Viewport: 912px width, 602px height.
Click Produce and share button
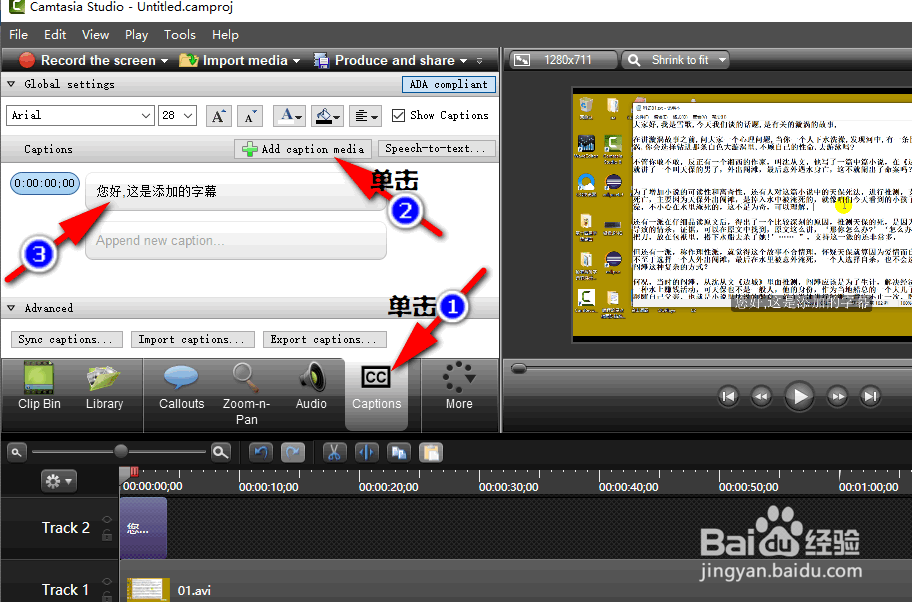pos(384,60)
